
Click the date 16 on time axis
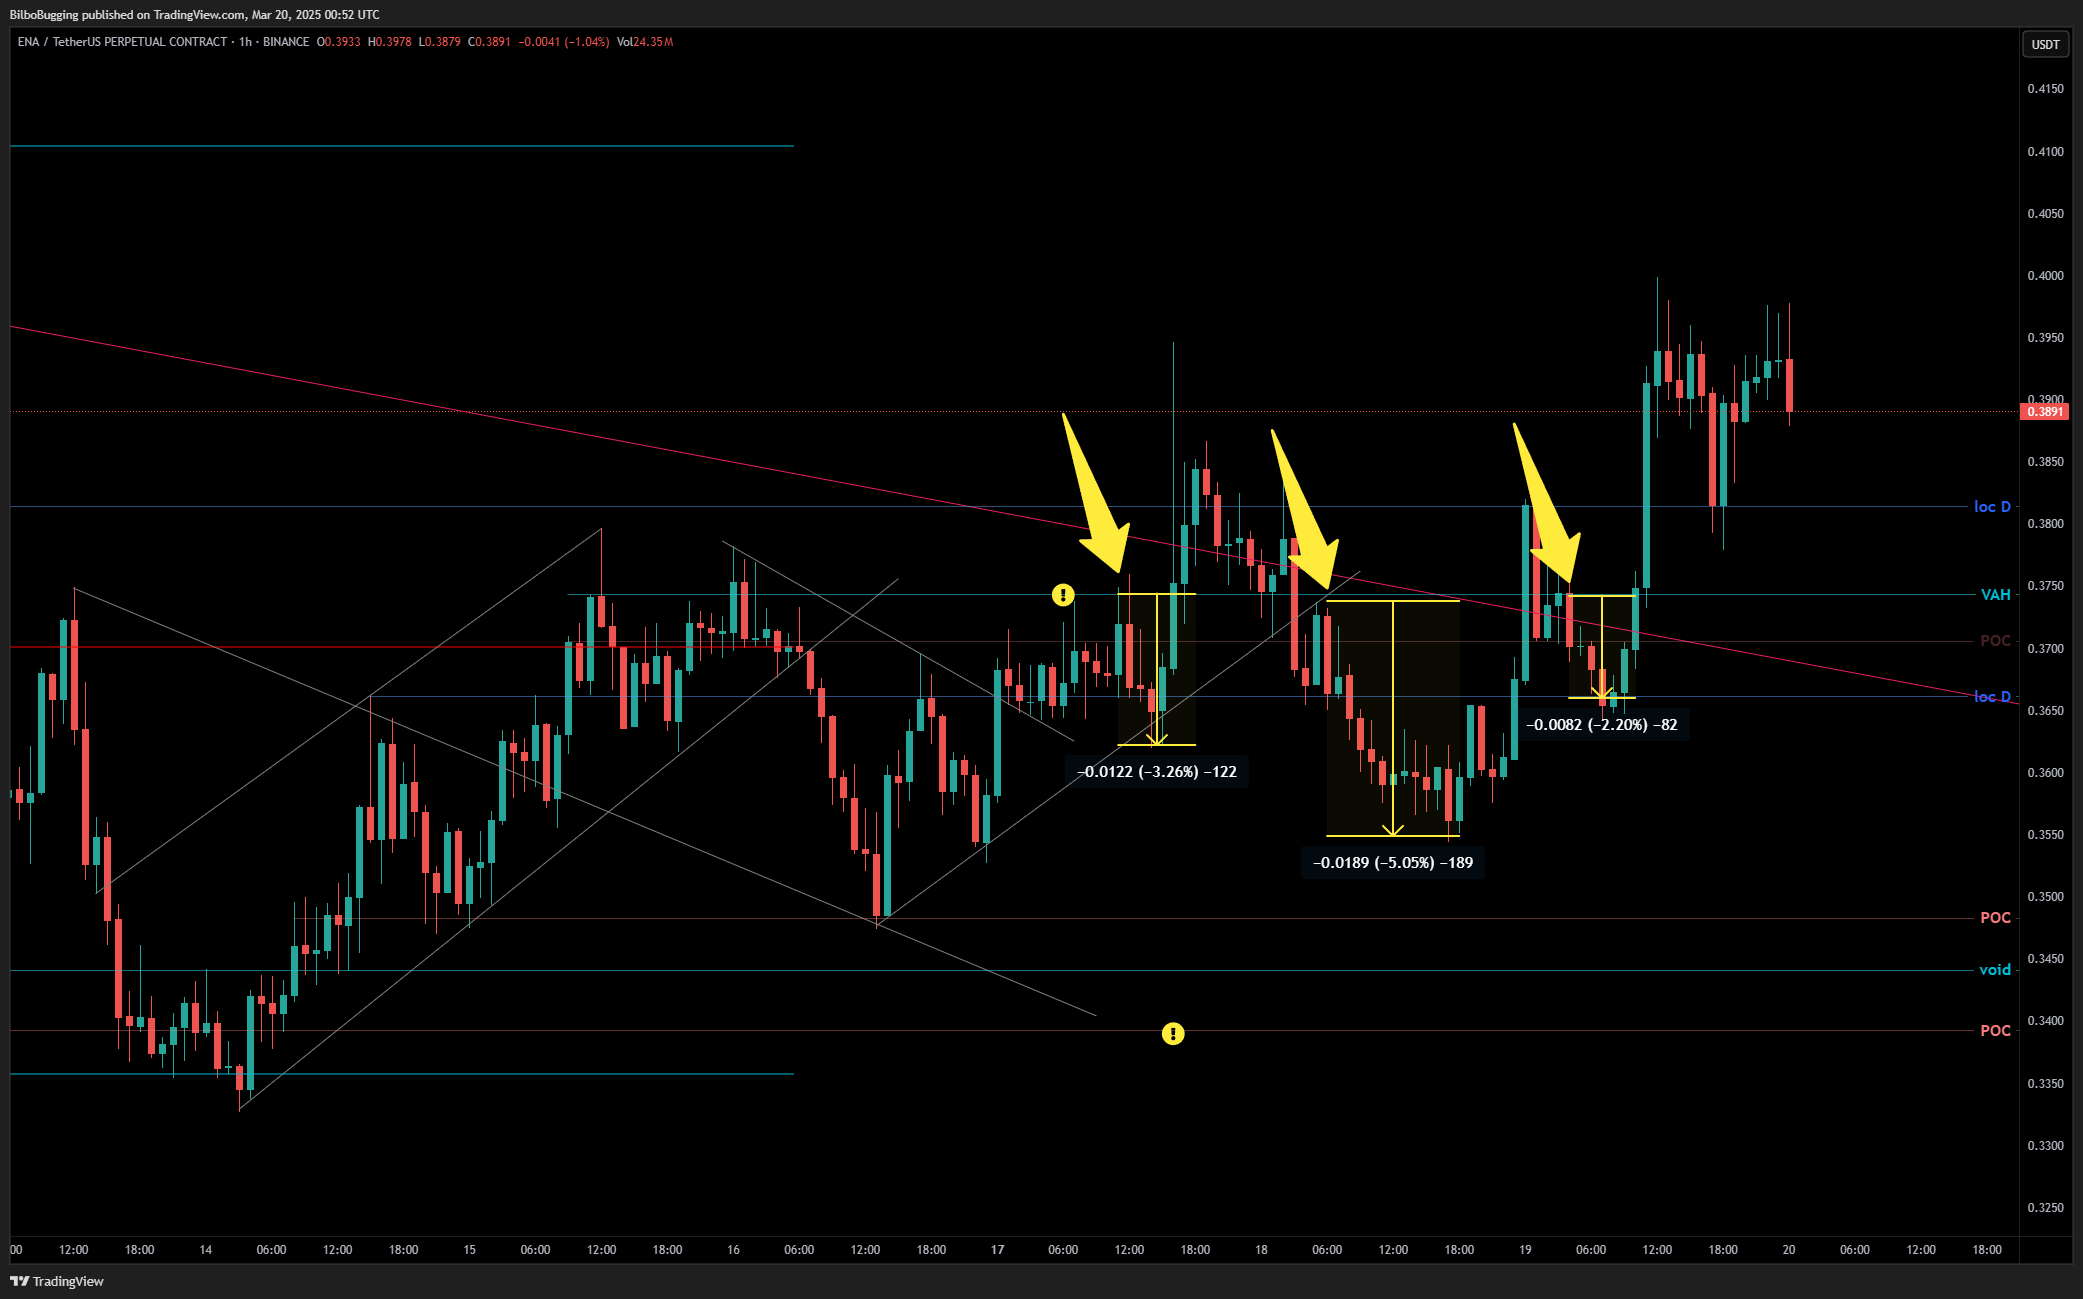click(x=734, y=1250)
